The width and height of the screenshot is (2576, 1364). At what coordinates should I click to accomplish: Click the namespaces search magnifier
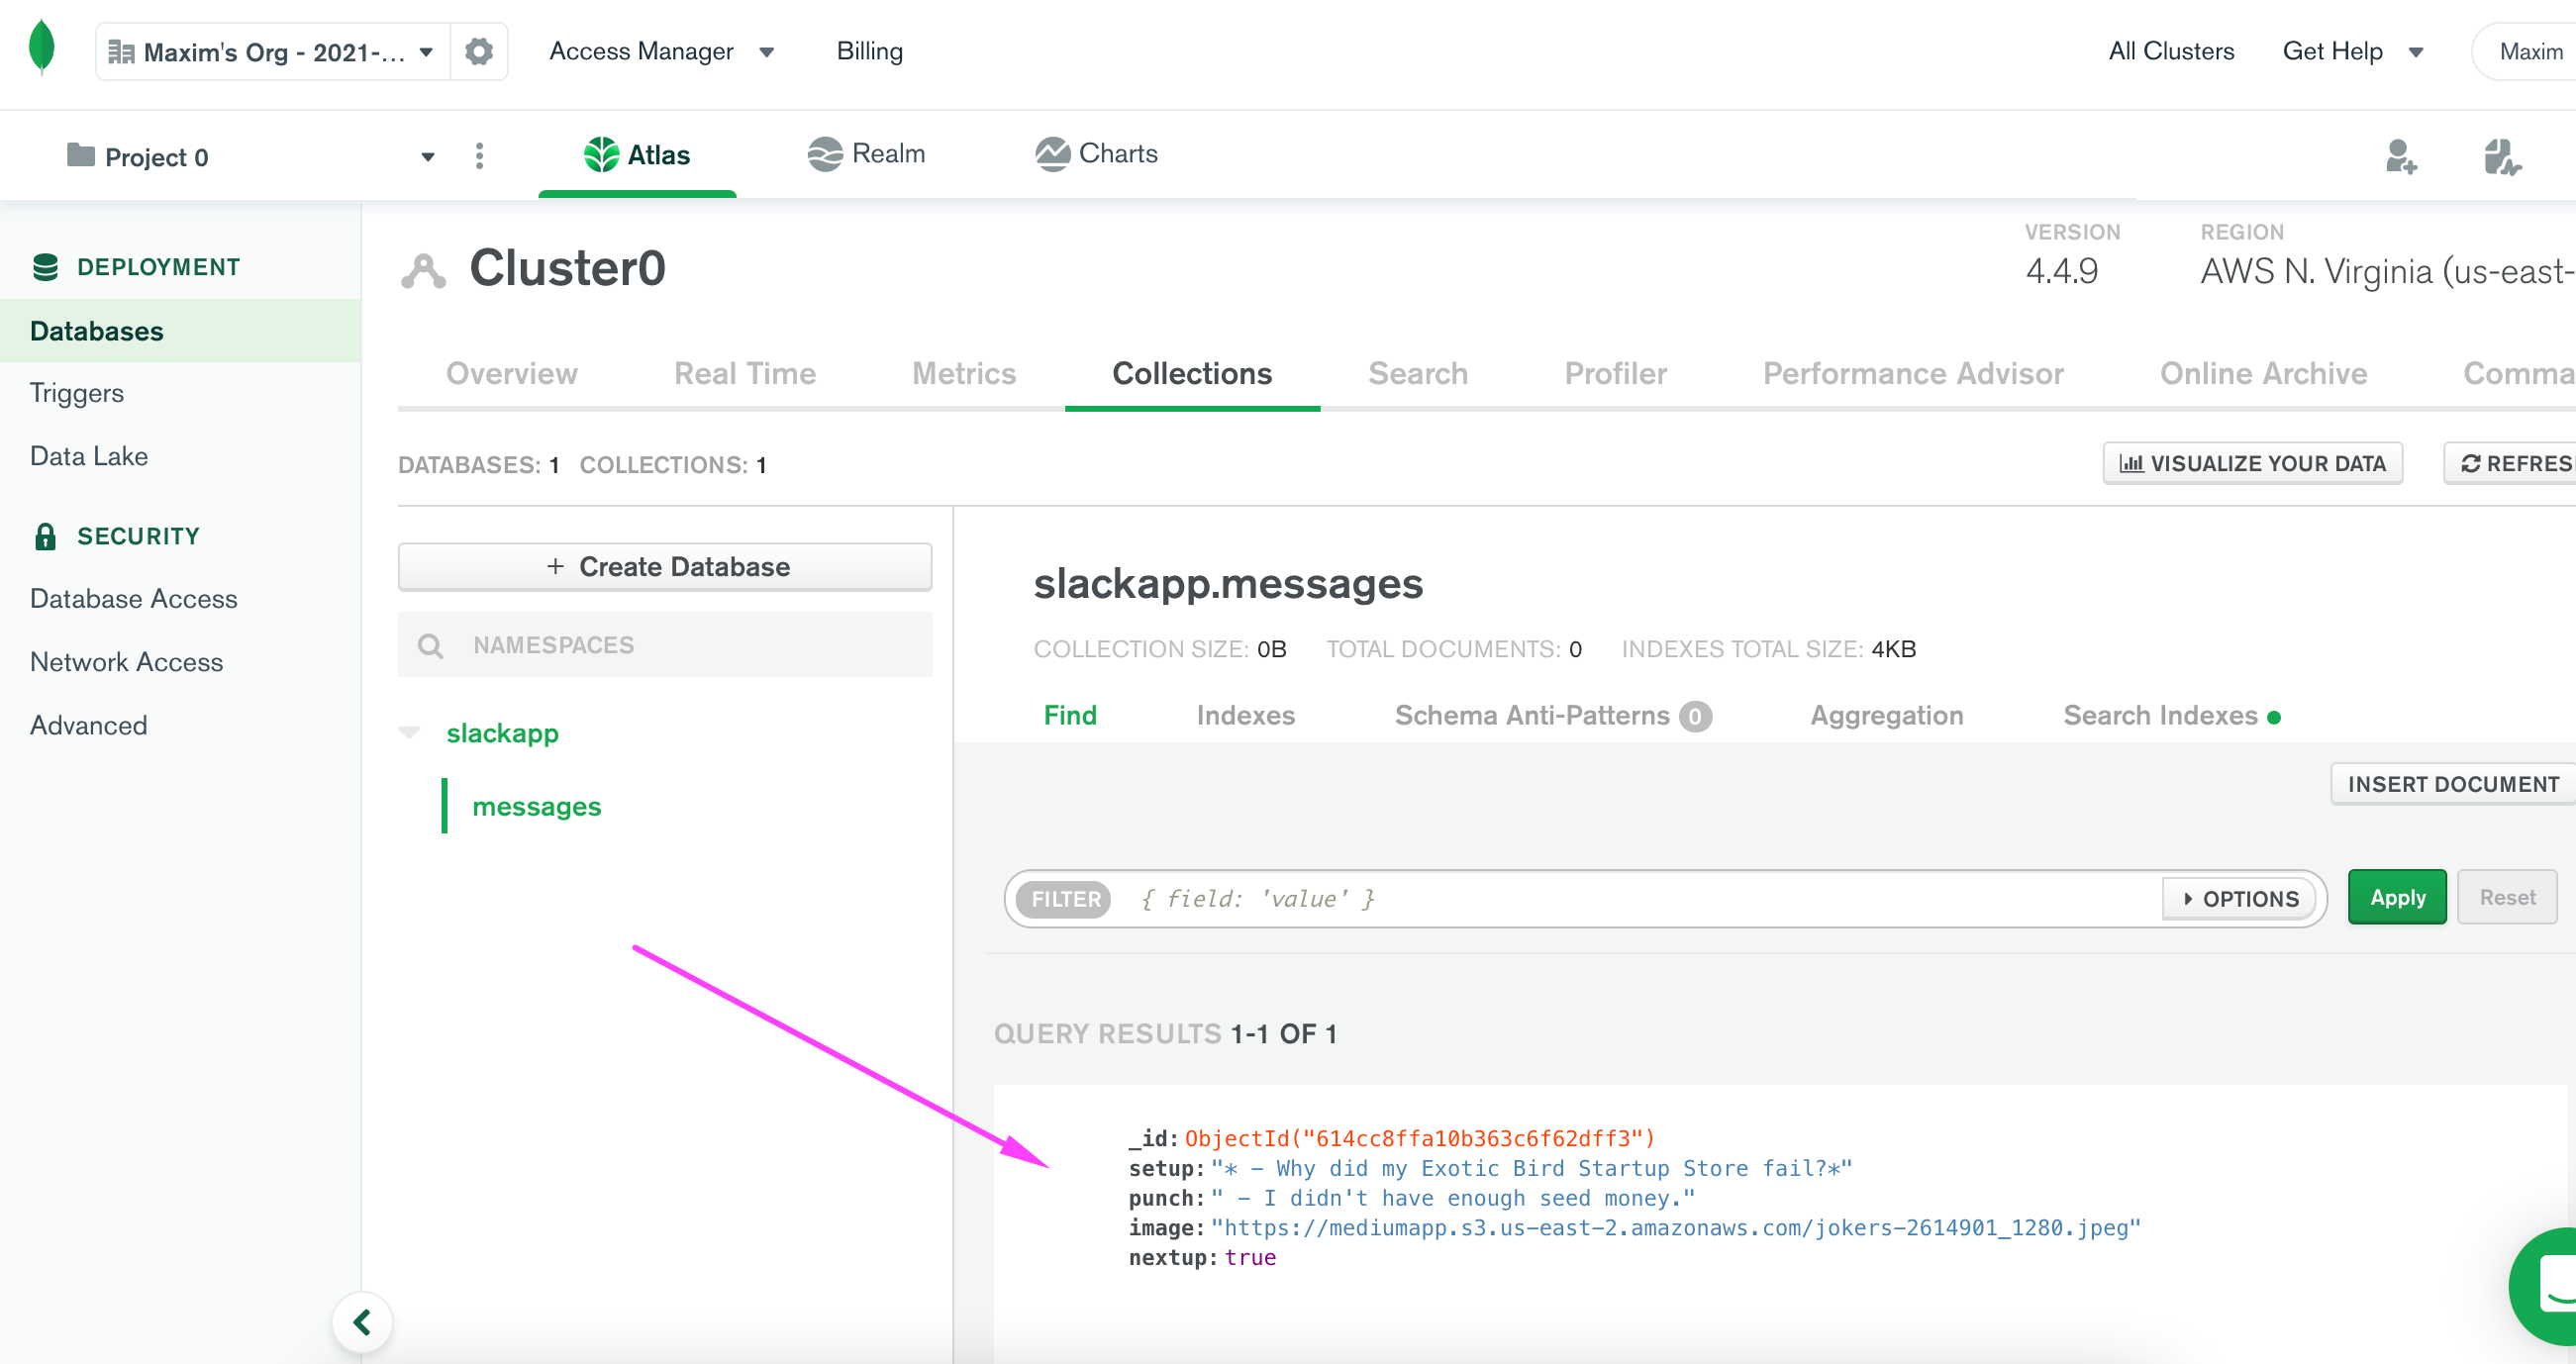pyautogui.click(x=432, y=645)
